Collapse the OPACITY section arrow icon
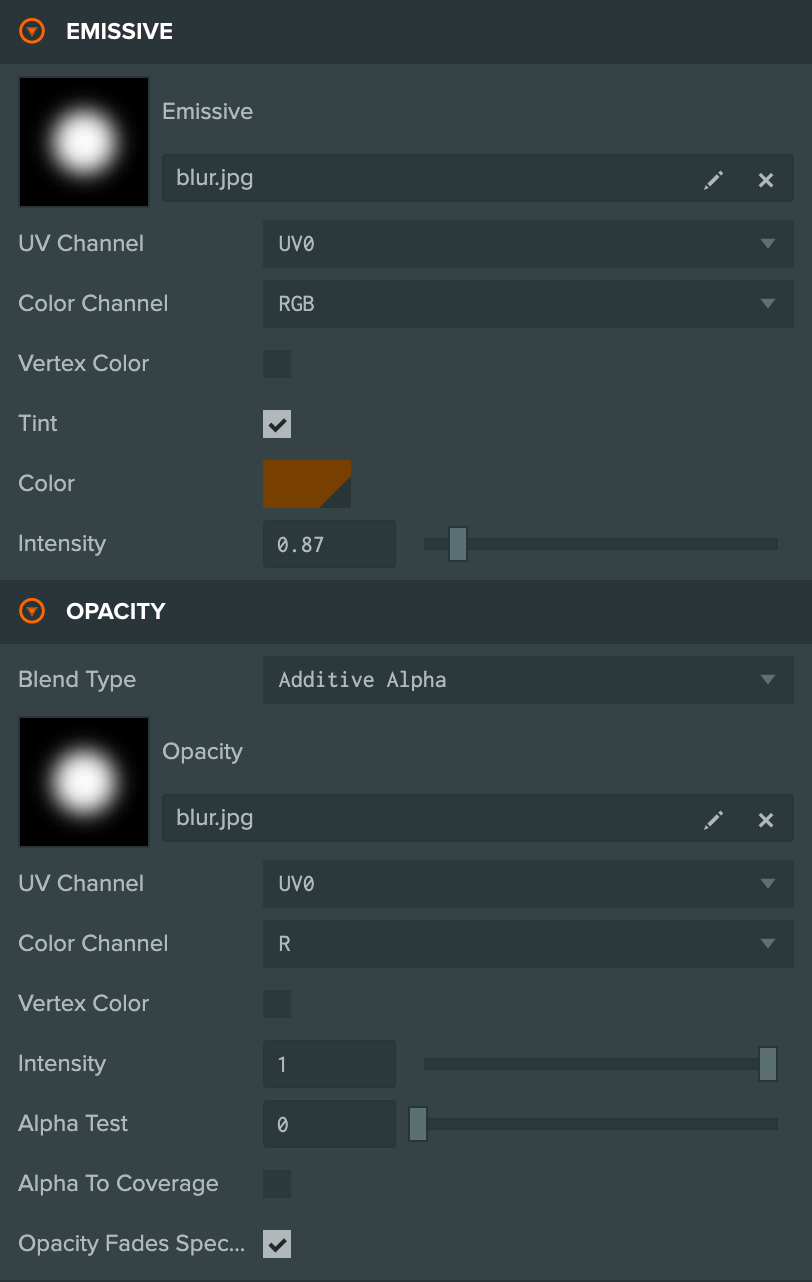Image resolution: width=812 pixels, height=1282 pixels. 32,611
